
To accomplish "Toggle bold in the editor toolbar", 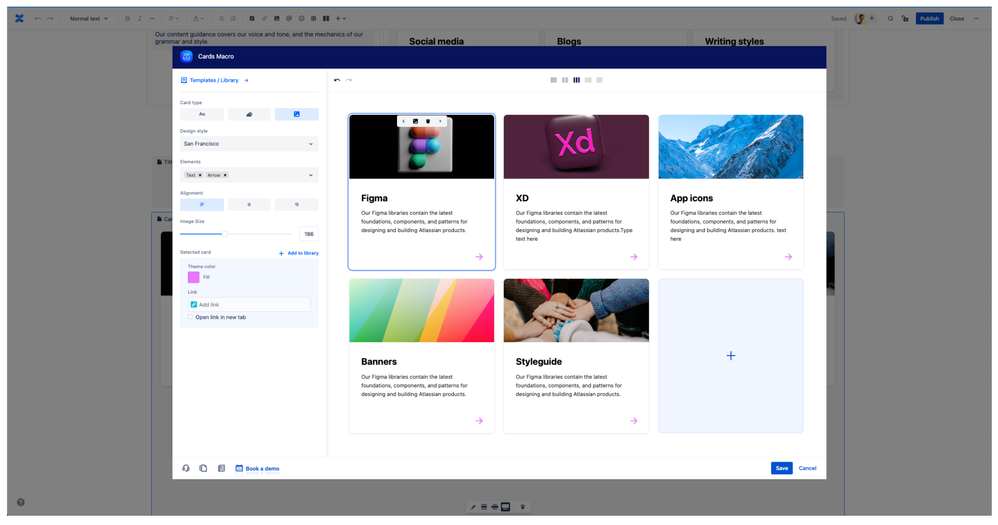I will [x=127, y=18].
